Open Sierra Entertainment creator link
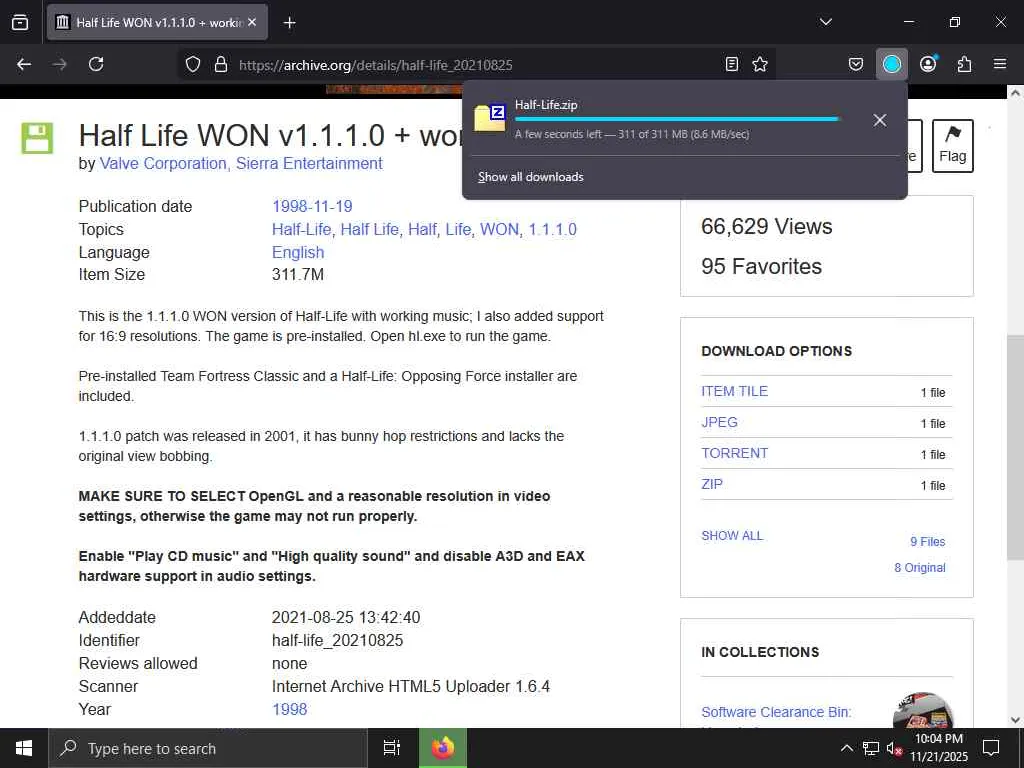This screenshot has height=768, width=1024. click(309, 163)
